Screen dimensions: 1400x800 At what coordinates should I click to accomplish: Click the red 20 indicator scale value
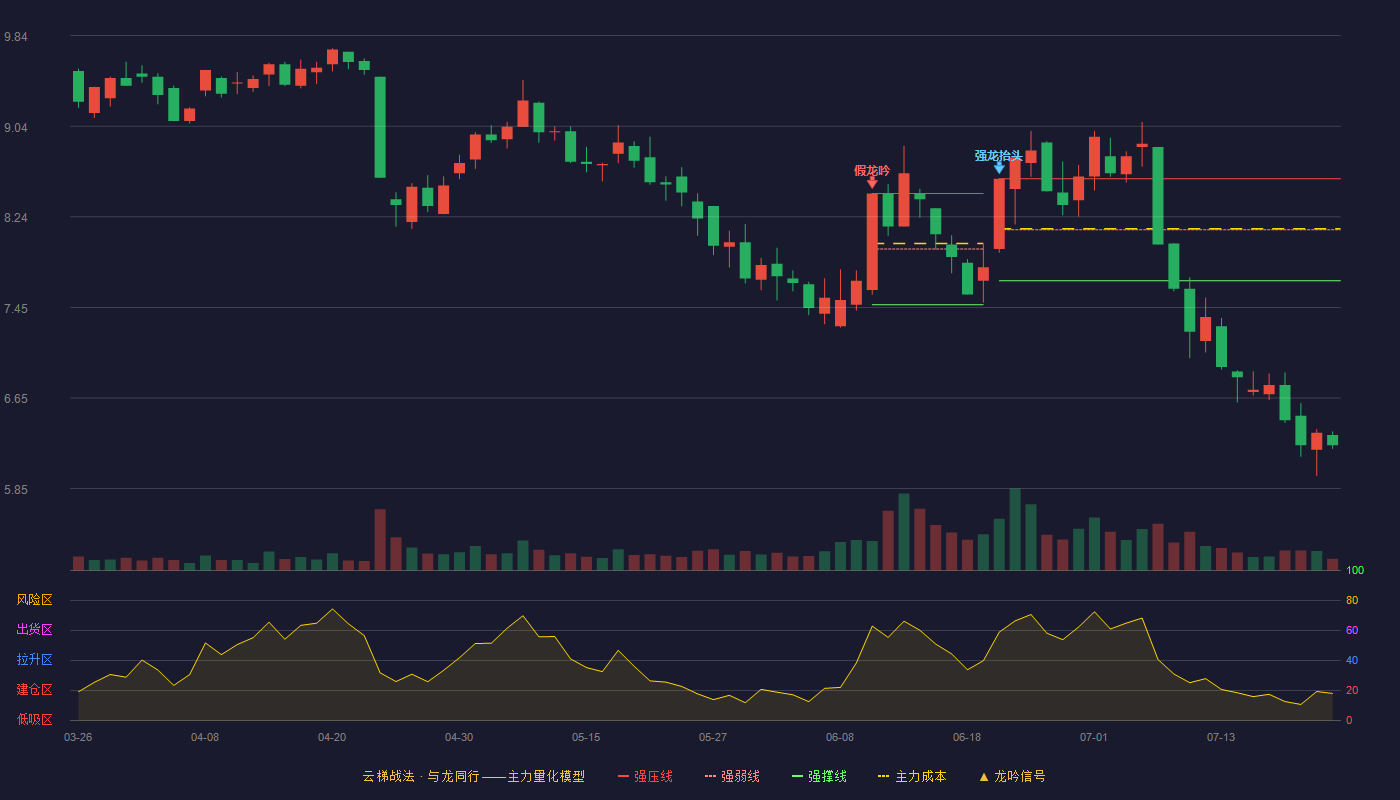coord(1352,690)
